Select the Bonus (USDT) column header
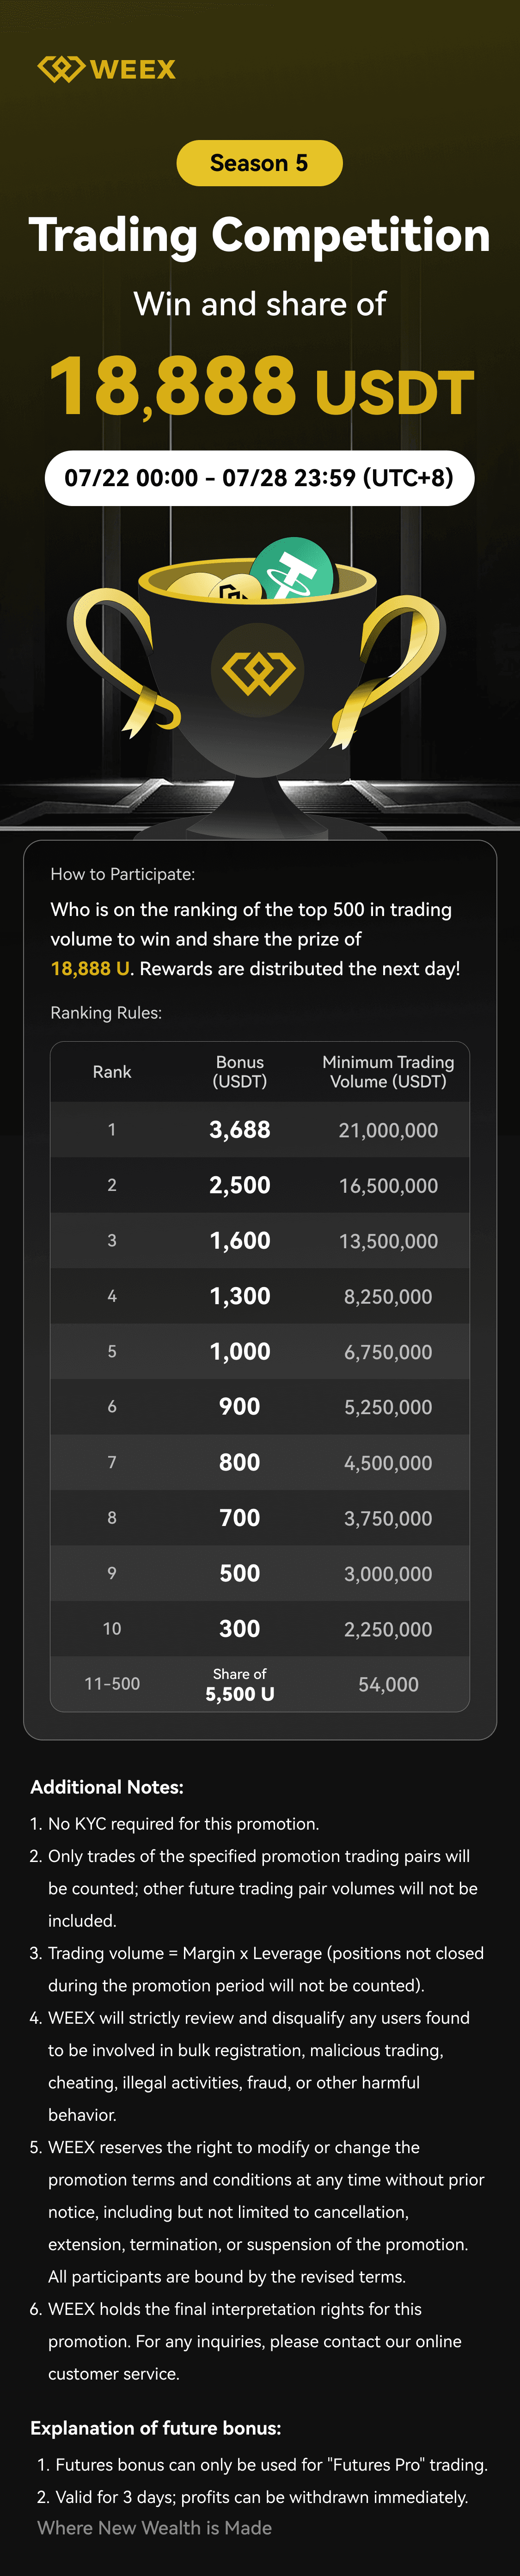 [240, 1072]
